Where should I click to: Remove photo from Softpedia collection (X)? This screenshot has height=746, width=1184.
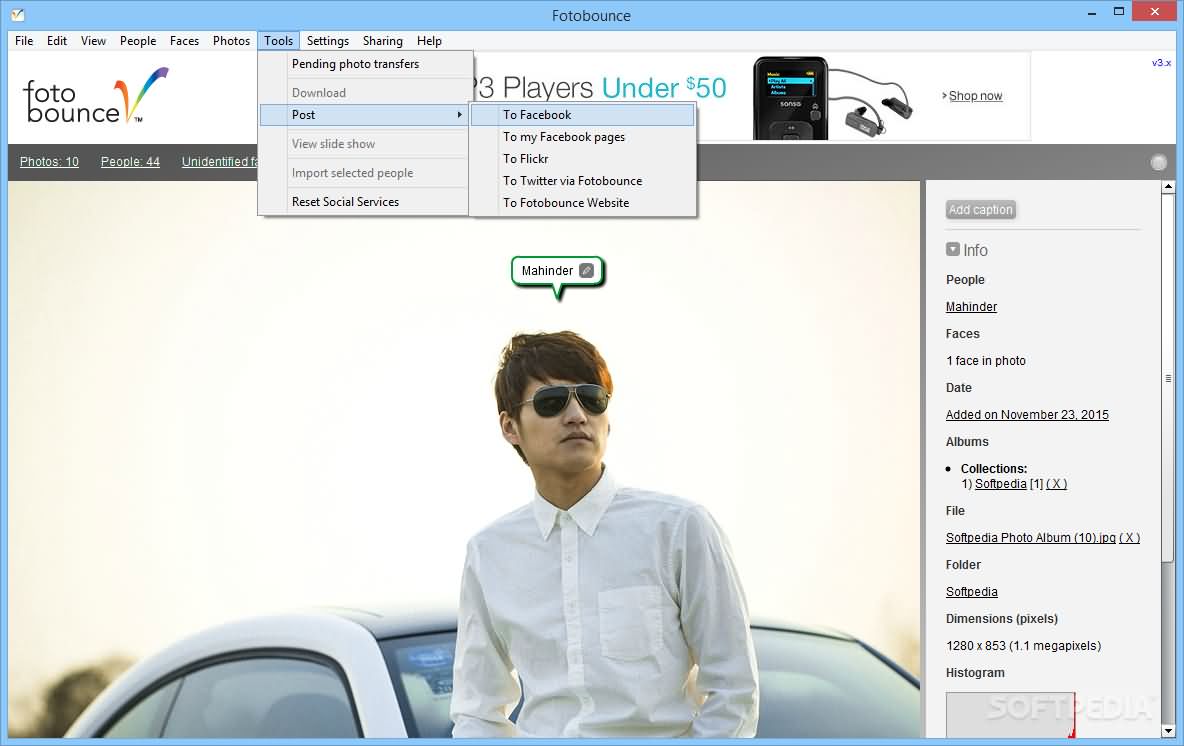pyautogui.click(x=1056, y=484)
